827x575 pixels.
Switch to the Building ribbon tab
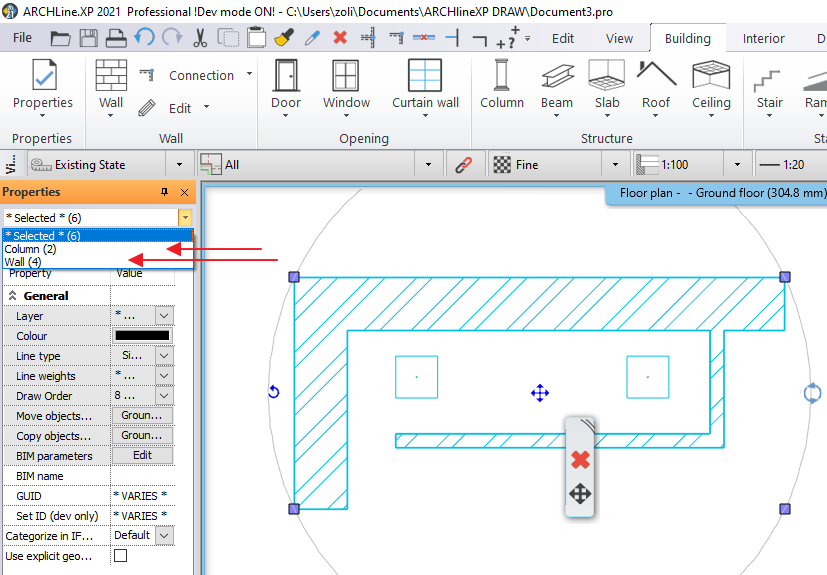coord(687,39)
